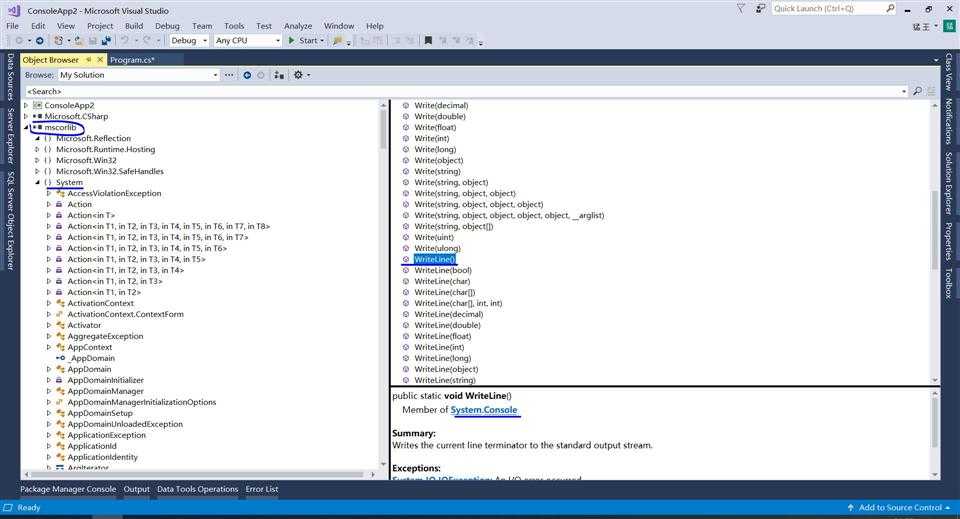The image size is (960, 519).
Task: Open the Build menu
Action: [x=133, y=26]
